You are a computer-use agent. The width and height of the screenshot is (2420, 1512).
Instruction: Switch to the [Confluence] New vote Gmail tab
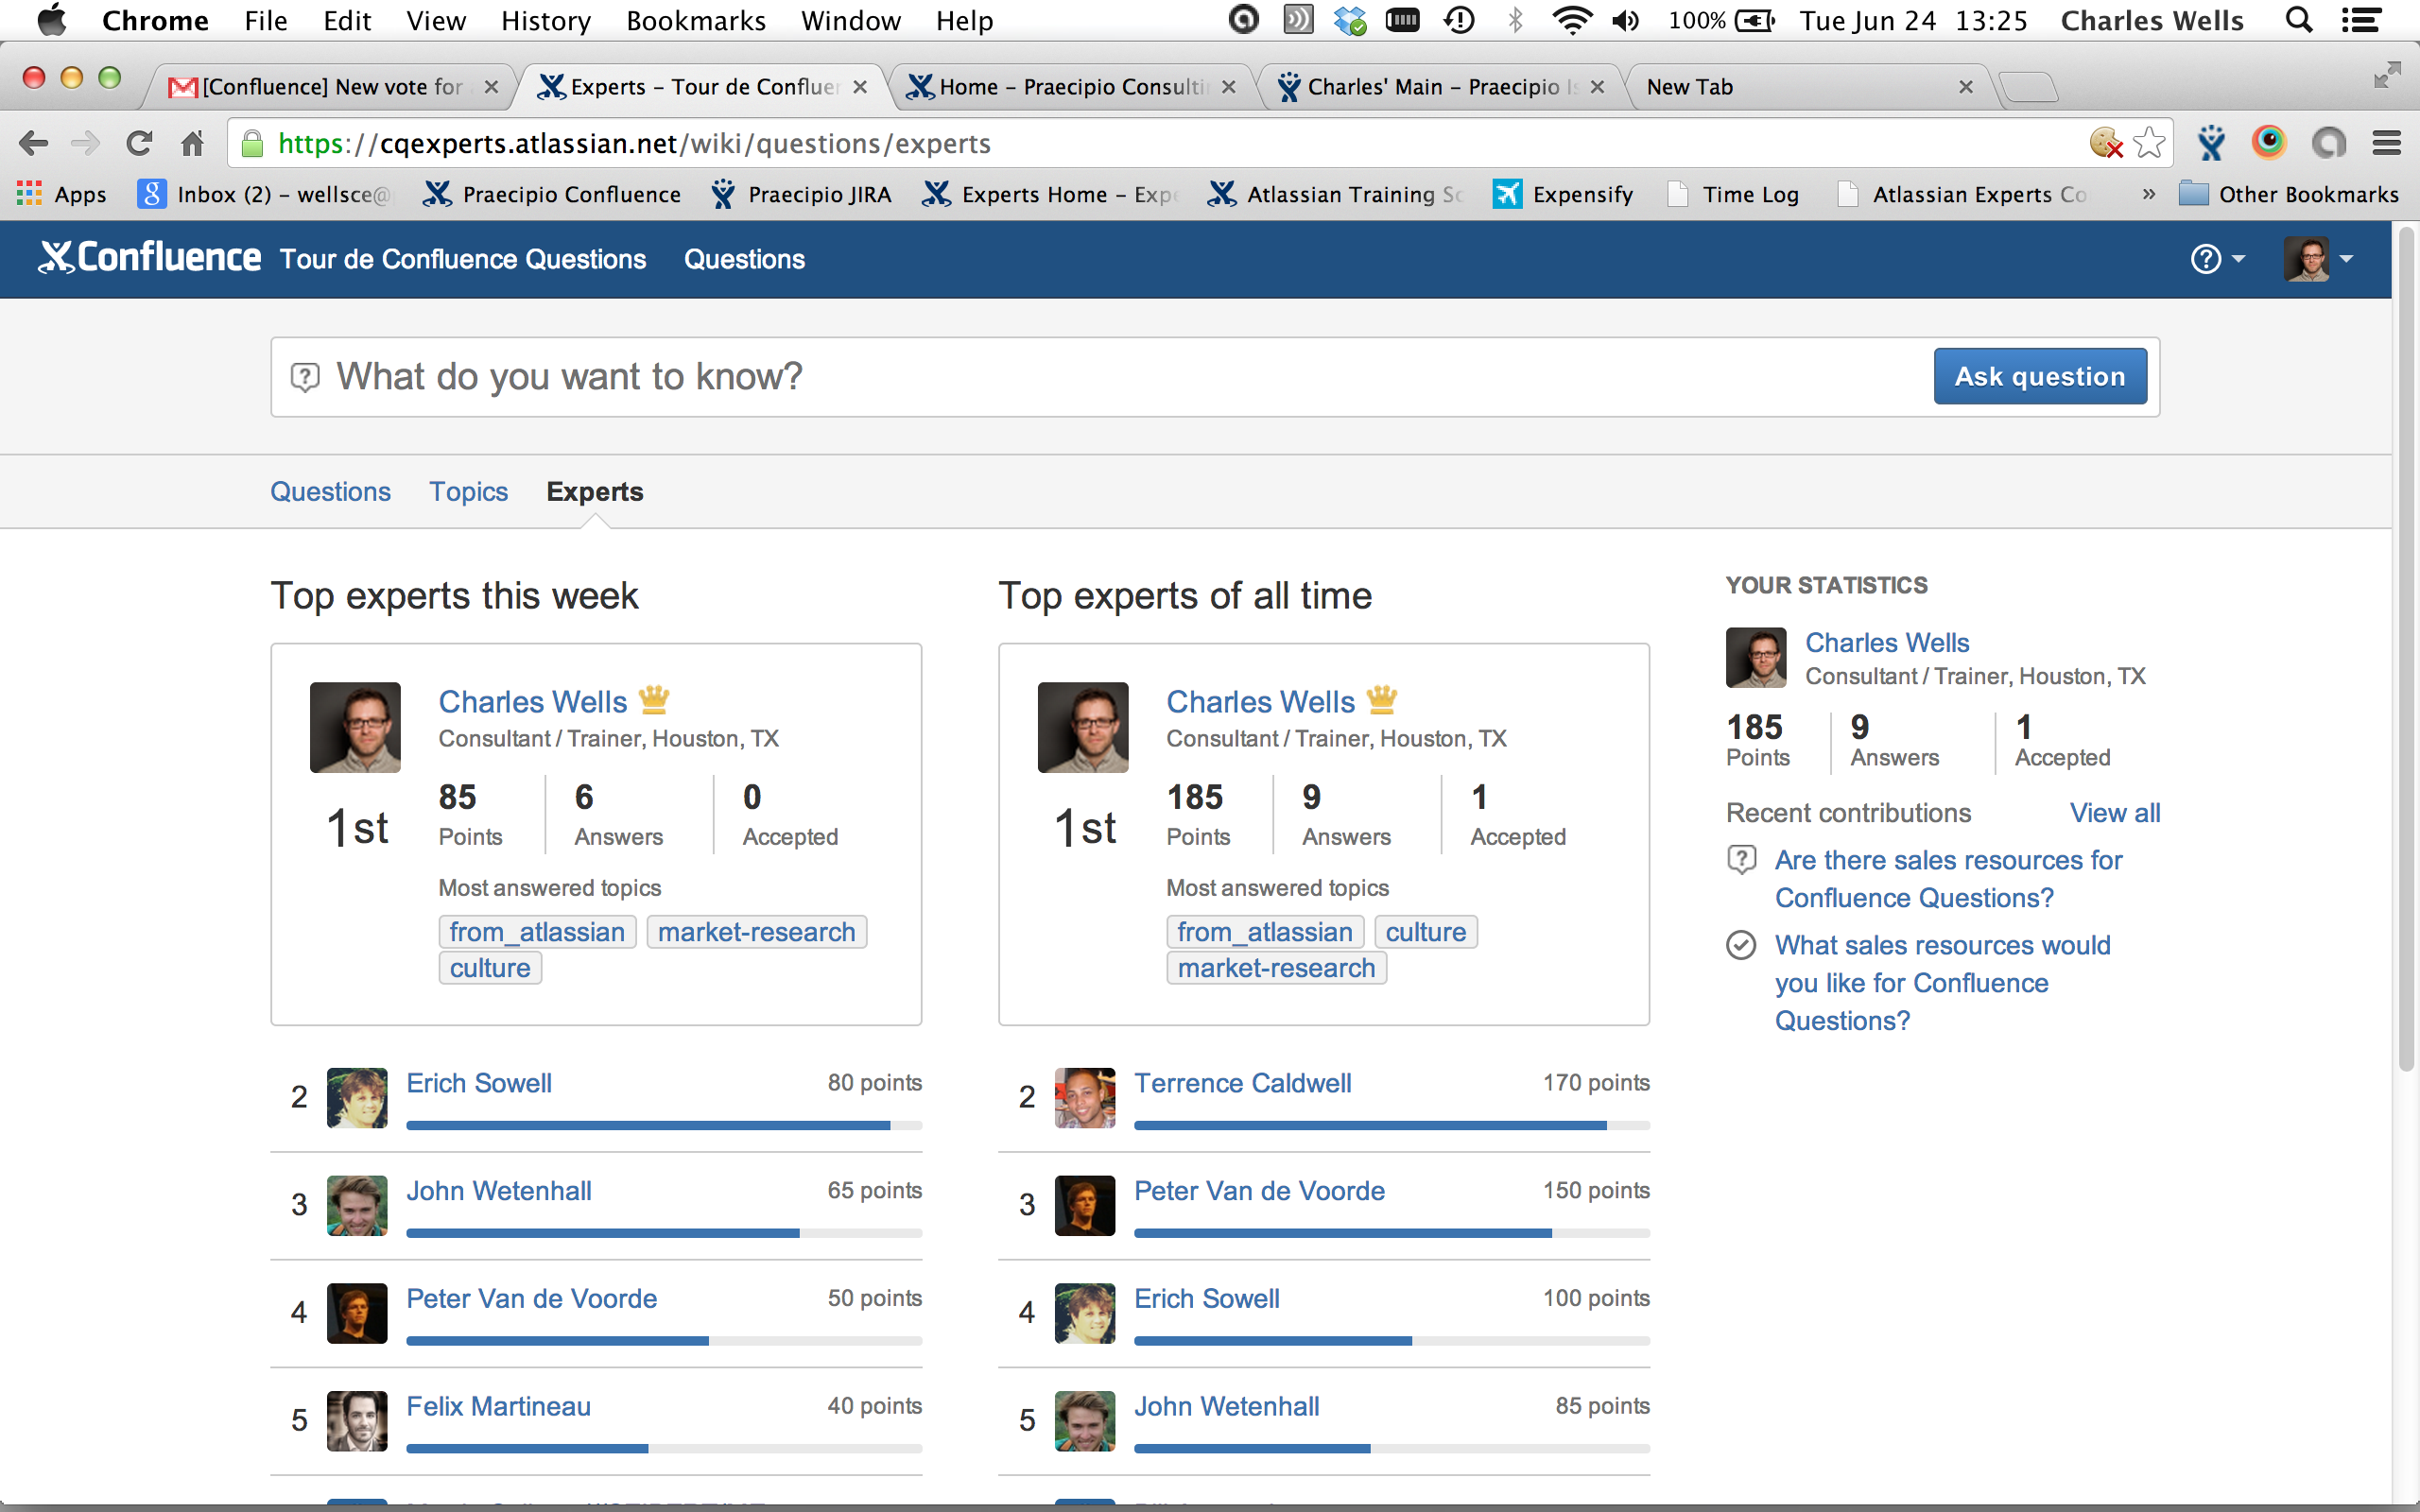(x=330, y=87)
